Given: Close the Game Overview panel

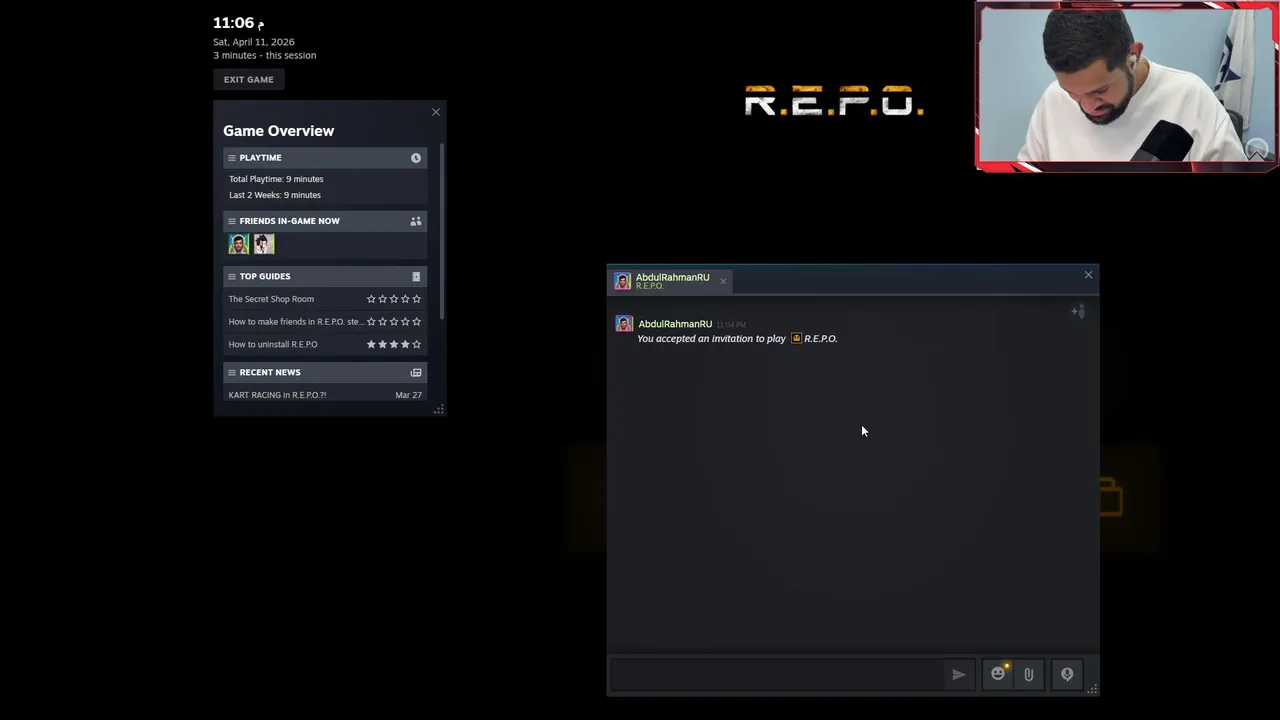Looking at the screenshot, I should coord(436,112).
